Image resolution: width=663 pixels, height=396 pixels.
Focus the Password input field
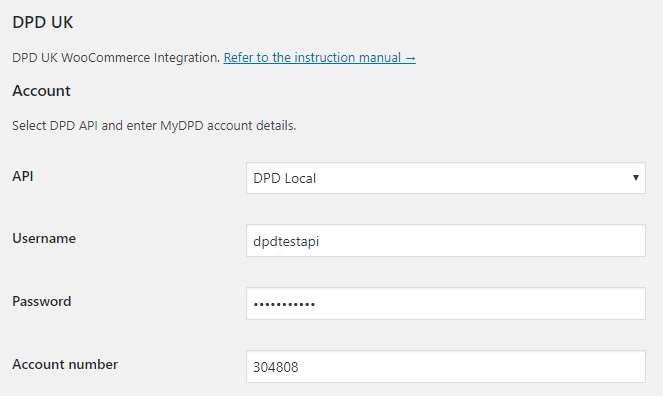446,303
